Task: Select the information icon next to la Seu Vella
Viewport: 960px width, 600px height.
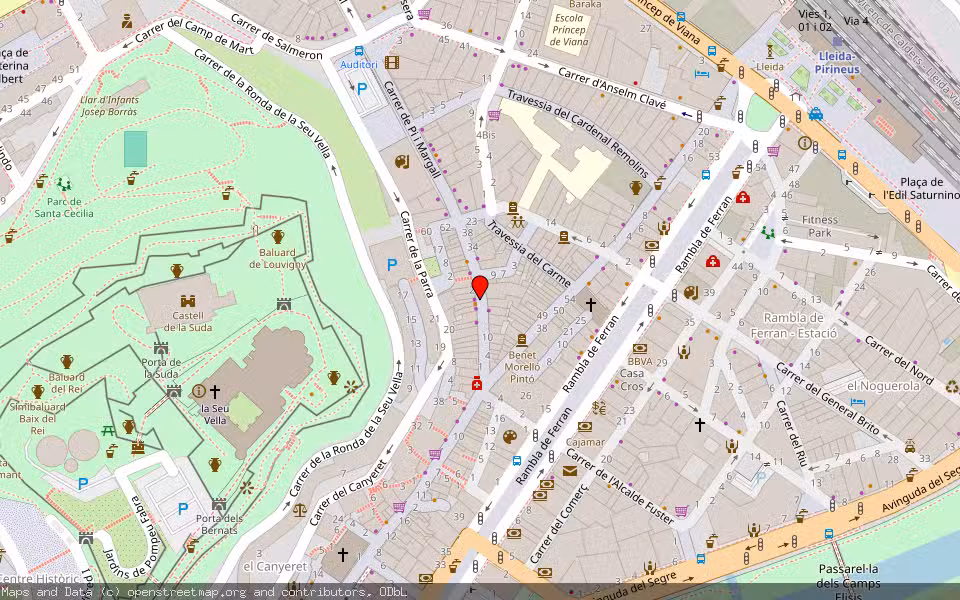Action: pyautogui.click(x=197, y=391)
